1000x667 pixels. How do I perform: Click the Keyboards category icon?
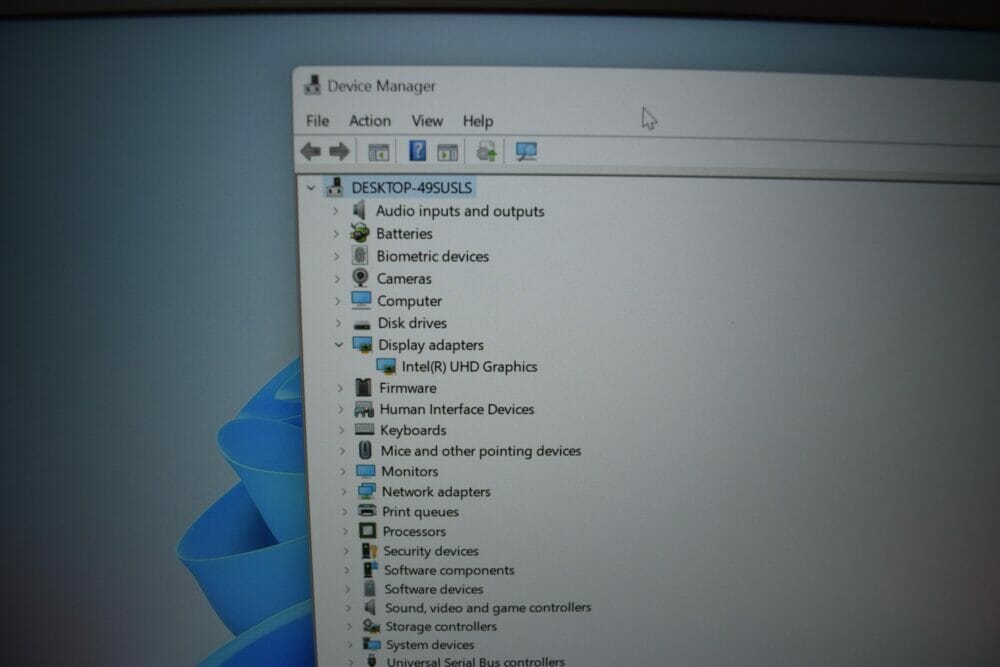click(365, 430)
